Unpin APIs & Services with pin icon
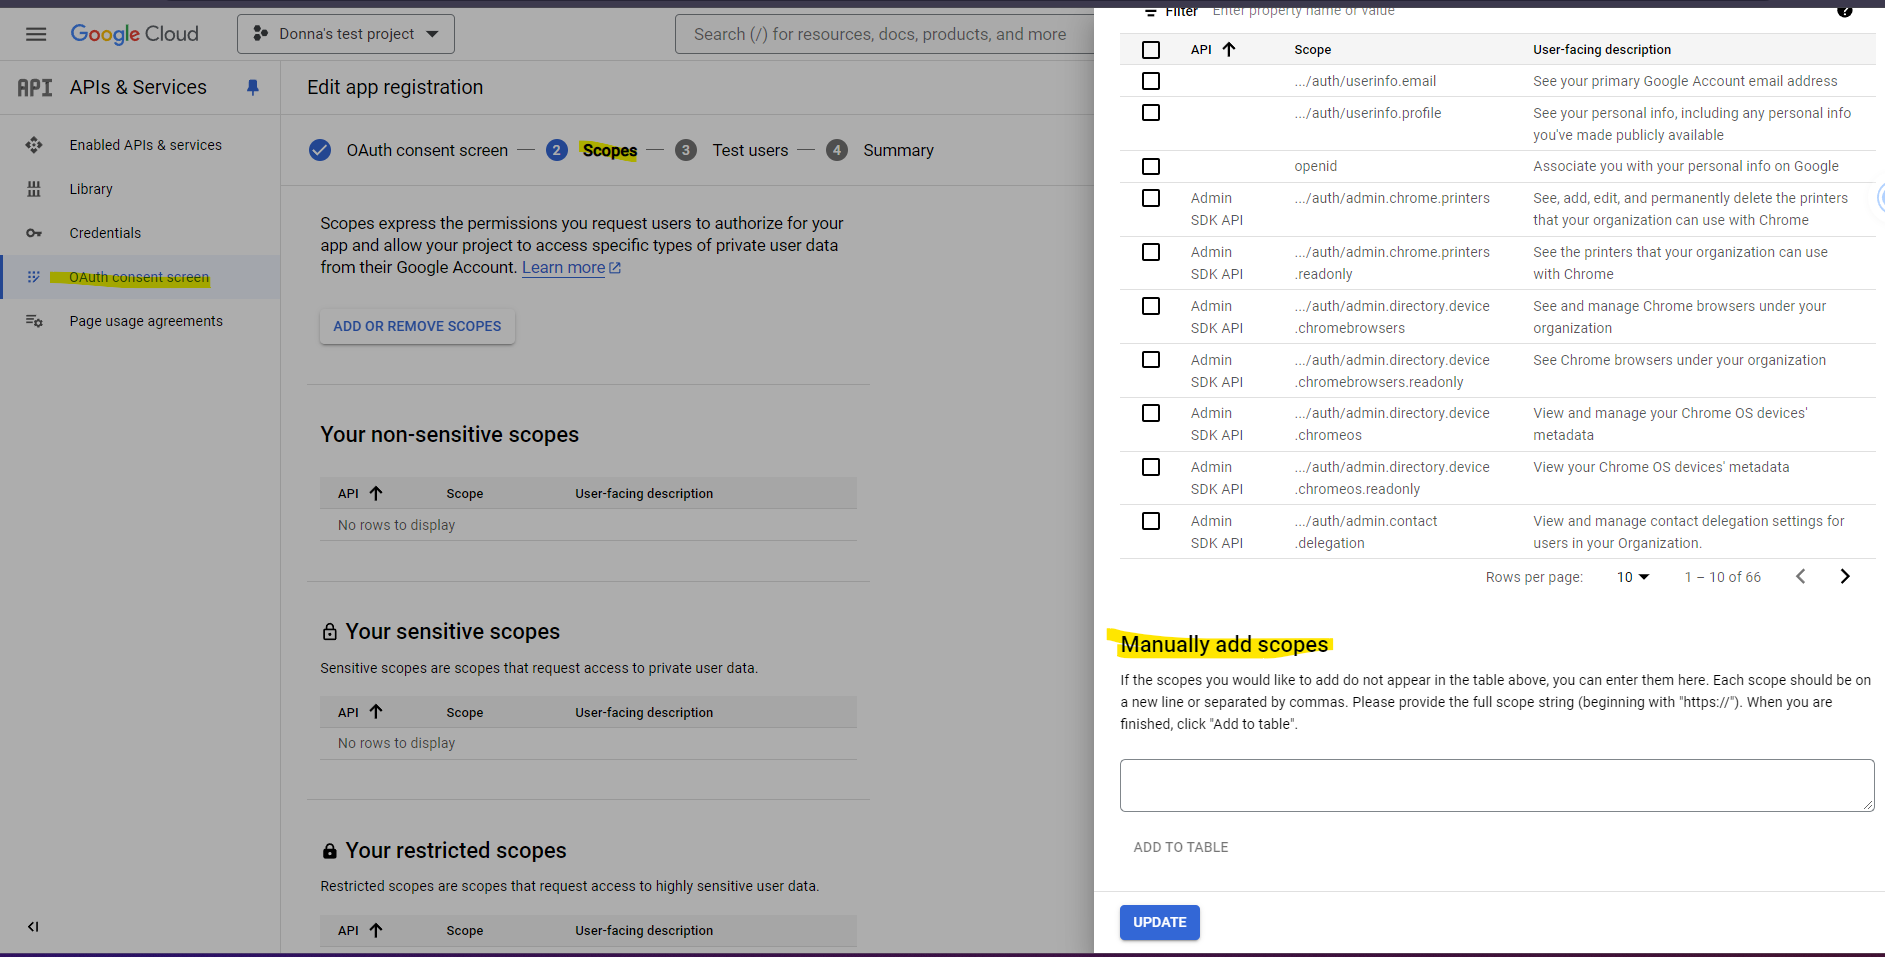The width and height of the screenshot is (1885, 957). click(253, 88)
